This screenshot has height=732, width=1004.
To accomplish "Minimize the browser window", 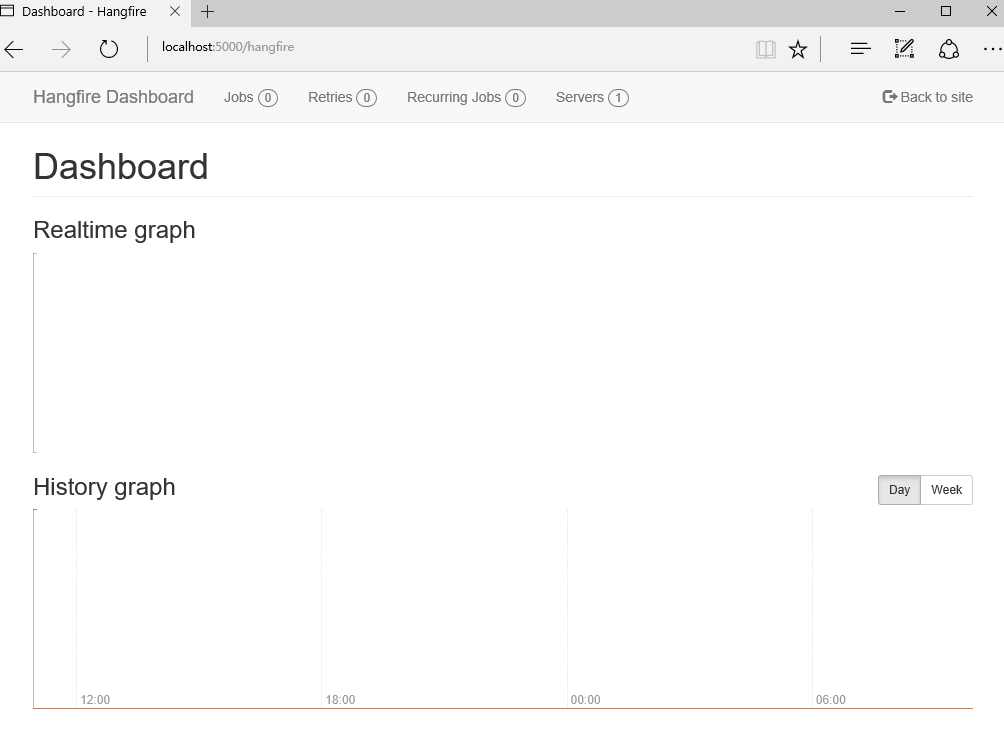I will point(900,12).
